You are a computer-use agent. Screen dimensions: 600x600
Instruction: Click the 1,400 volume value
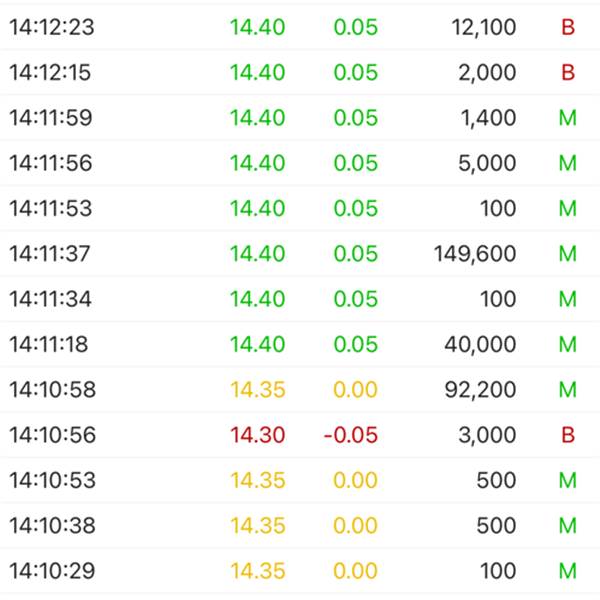coord(489,118)
